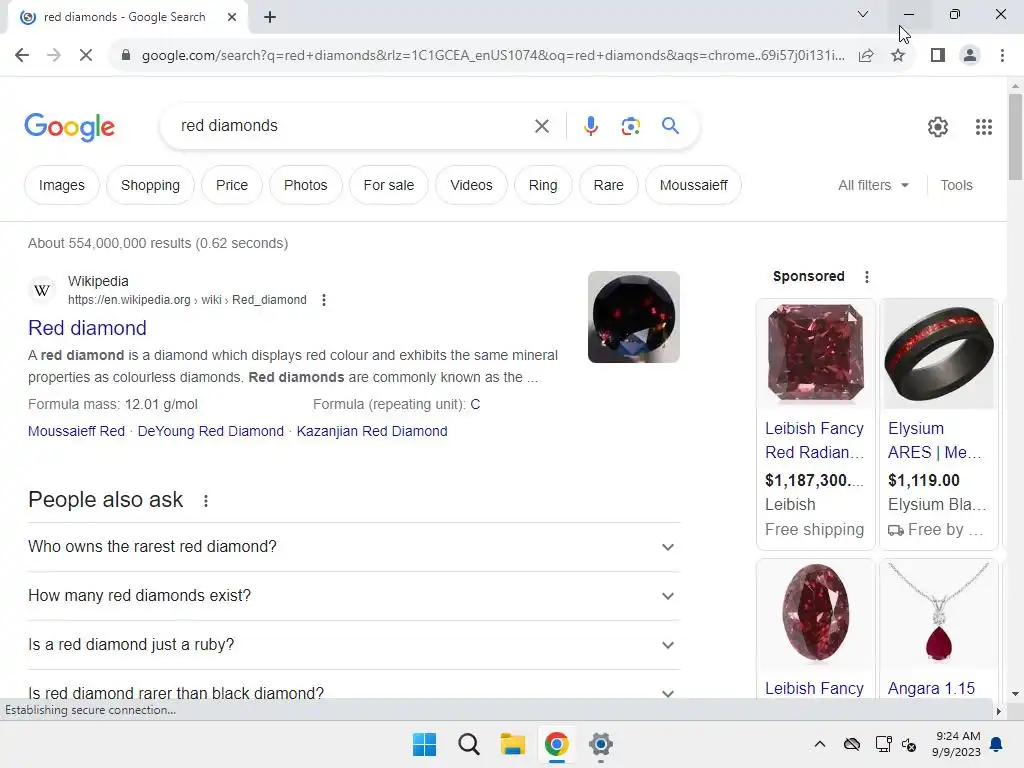
Task: Click the padlock site info icon
Action: tap(126, 56)
